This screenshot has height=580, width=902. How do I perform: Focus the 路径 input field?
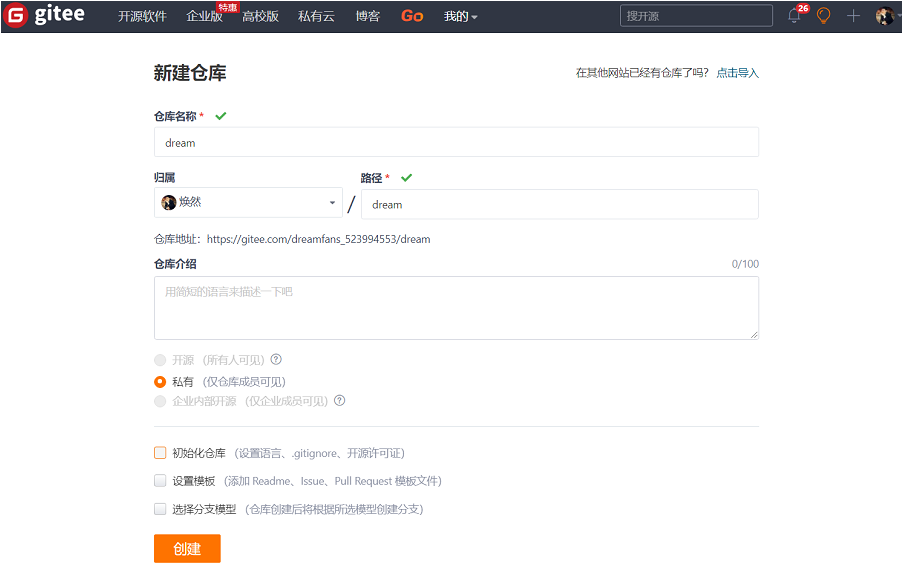(x=560, y=204)
